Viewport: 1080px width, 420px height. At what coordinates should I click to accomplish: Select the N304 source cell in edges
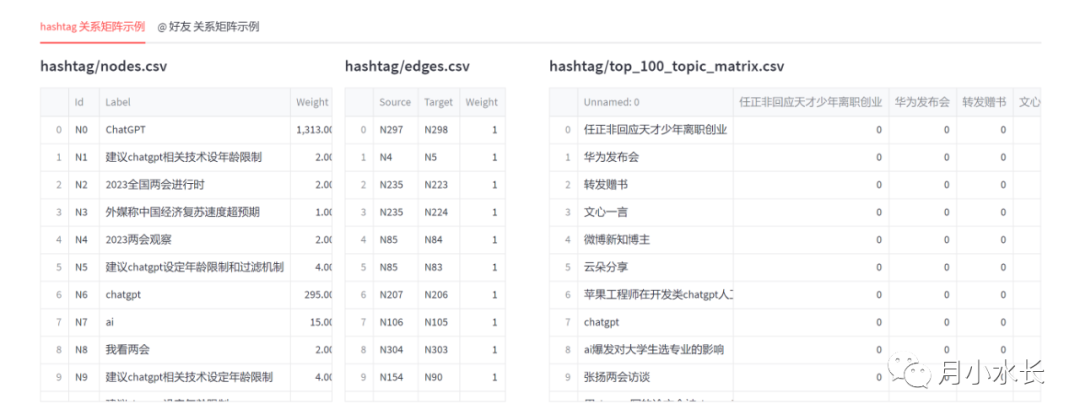[395, 350]
